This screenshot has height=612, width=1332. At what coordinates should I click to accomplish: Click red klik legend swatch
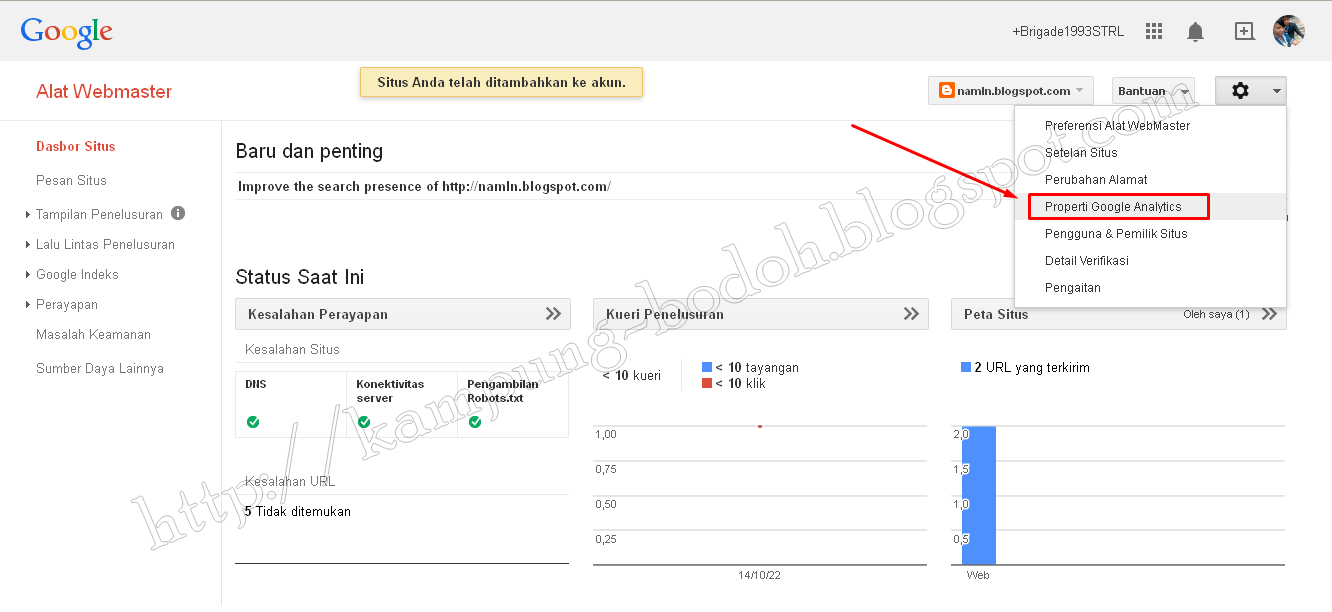pyautogui.click(x=707, y=383)
